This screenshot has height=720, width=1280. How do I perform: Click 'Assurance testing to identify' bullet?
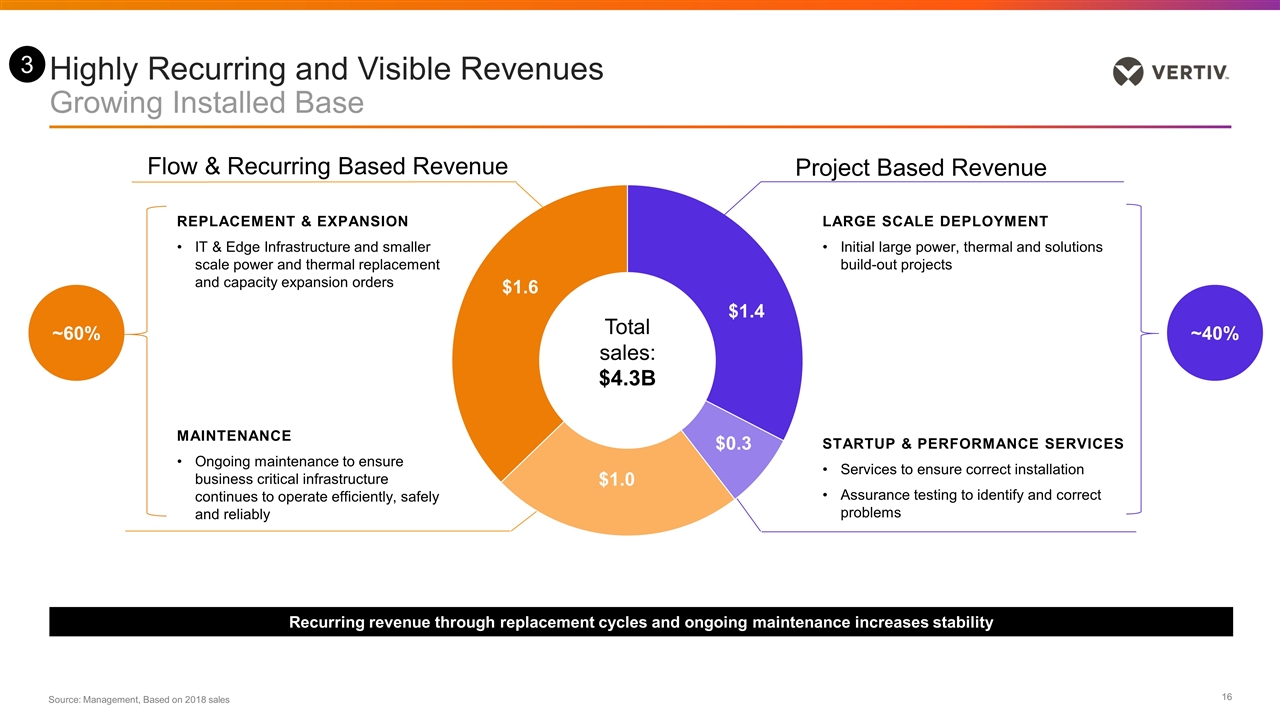coord(962,504)
